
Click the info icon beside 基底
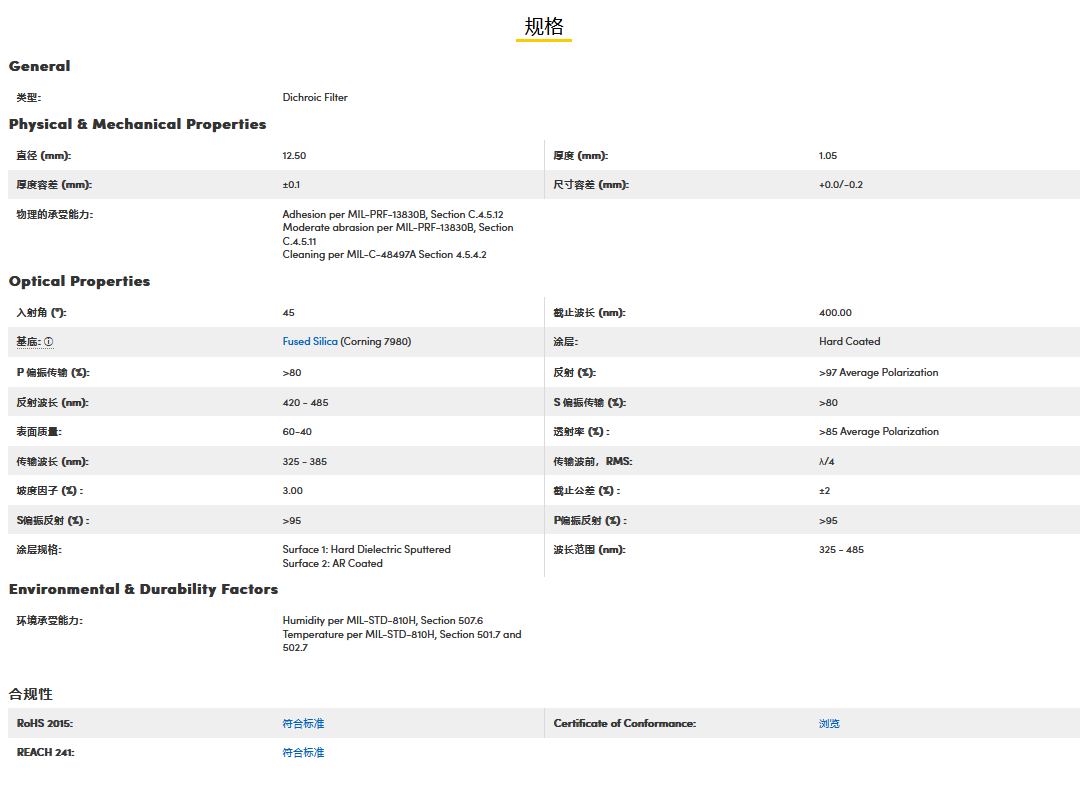(x=49, y=342)
